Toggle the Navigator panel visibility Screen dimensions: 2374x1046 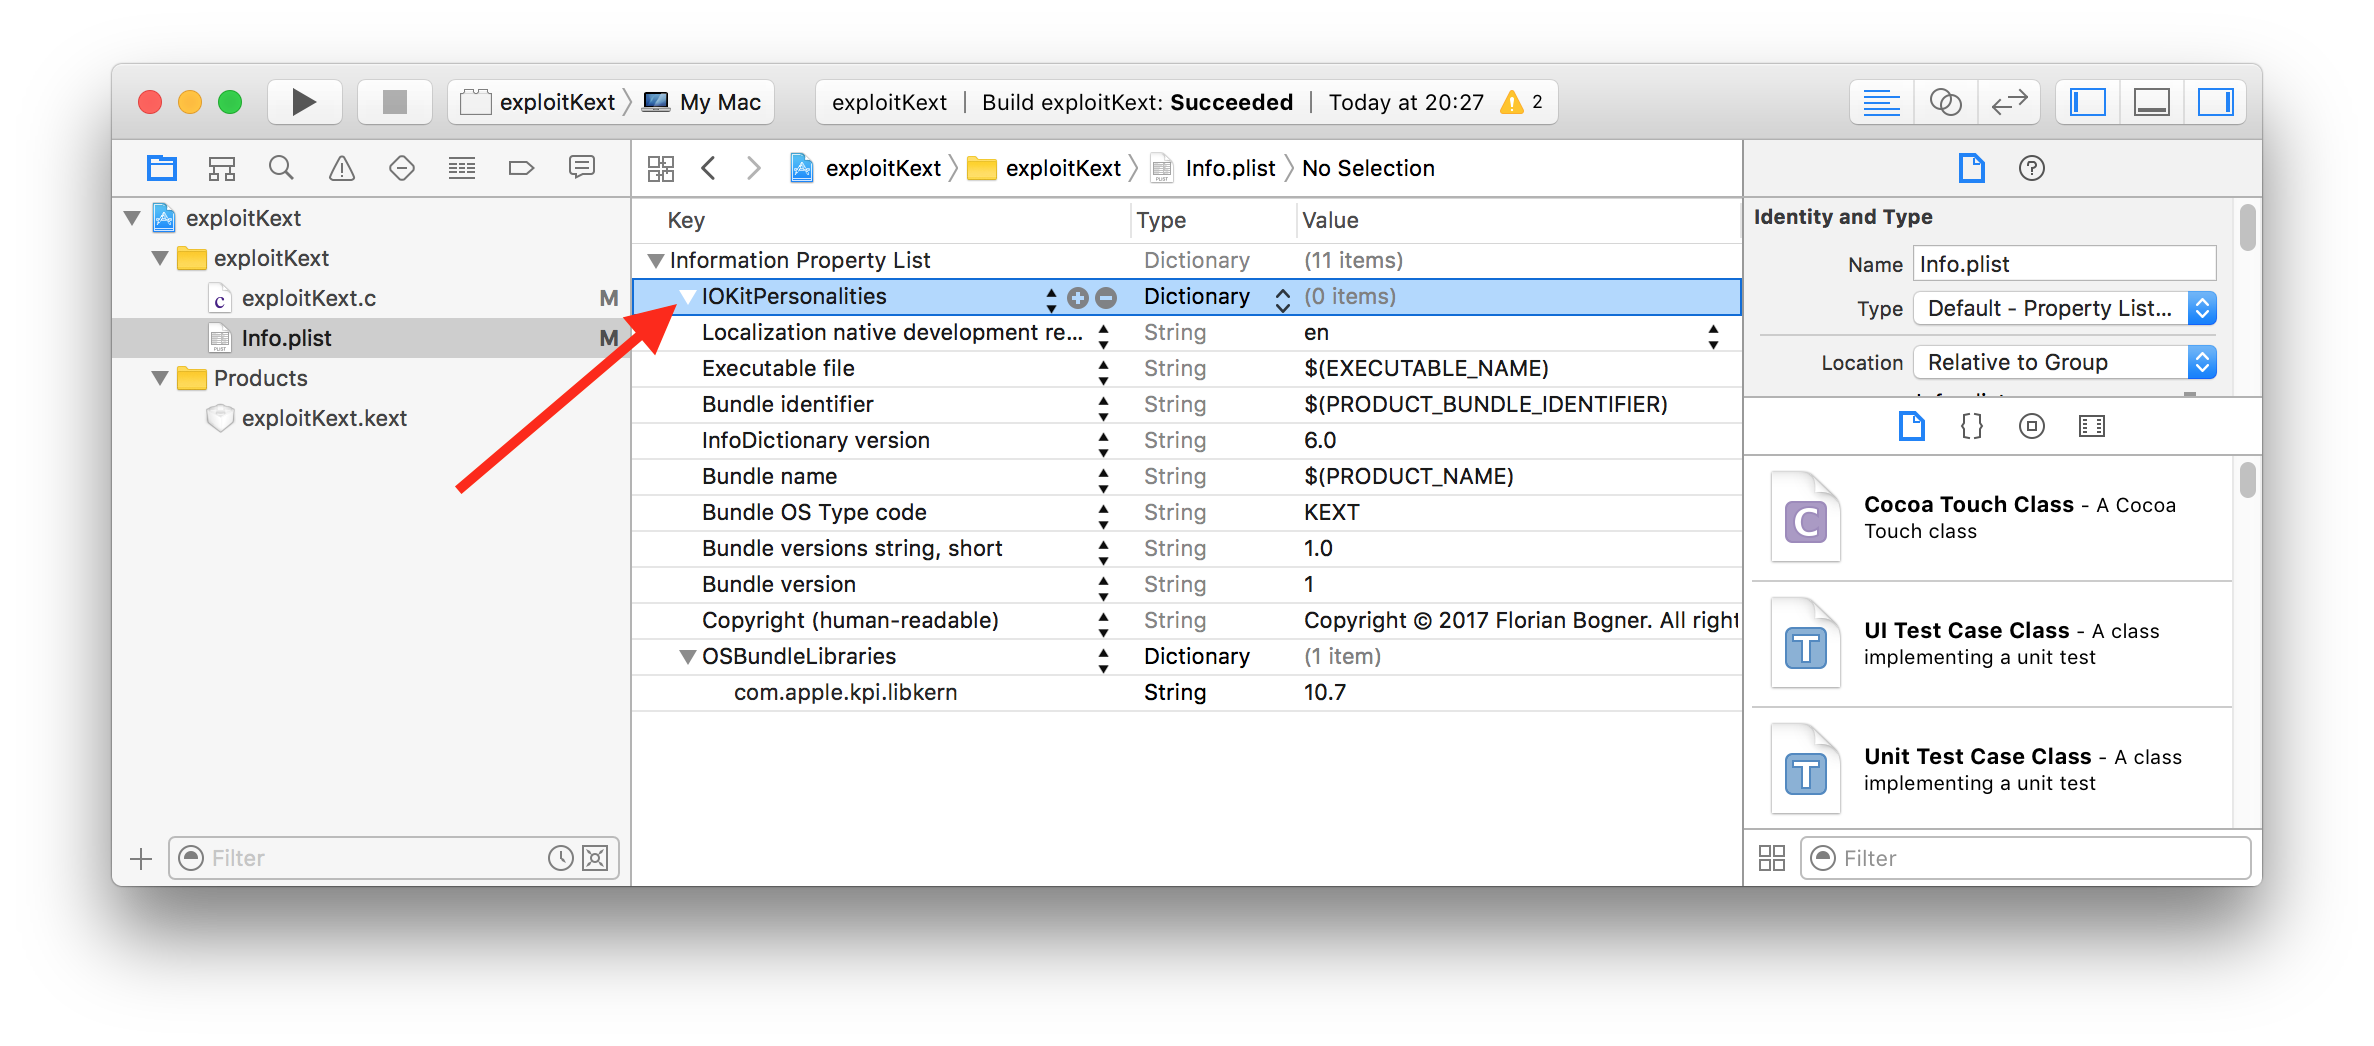click(x=2087, y=102)
